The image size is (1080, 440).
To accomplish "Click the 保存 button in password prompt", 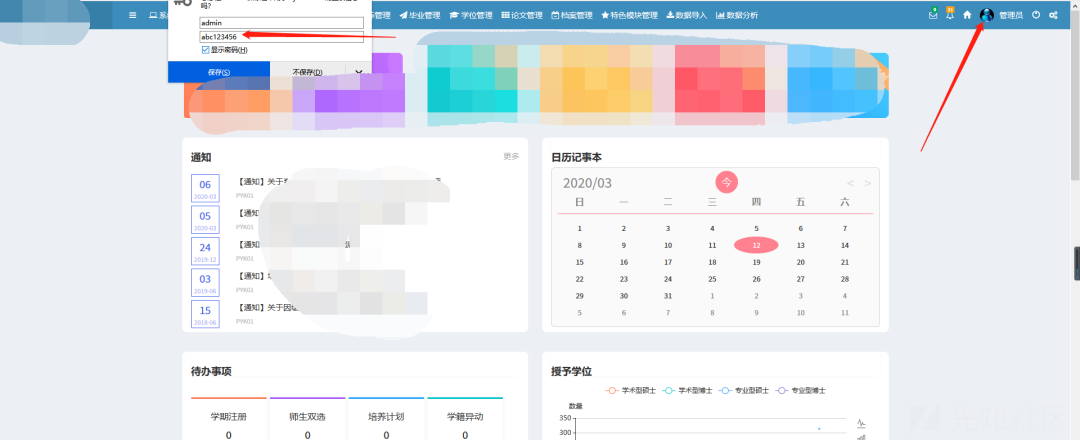I will tap(219, 71).
